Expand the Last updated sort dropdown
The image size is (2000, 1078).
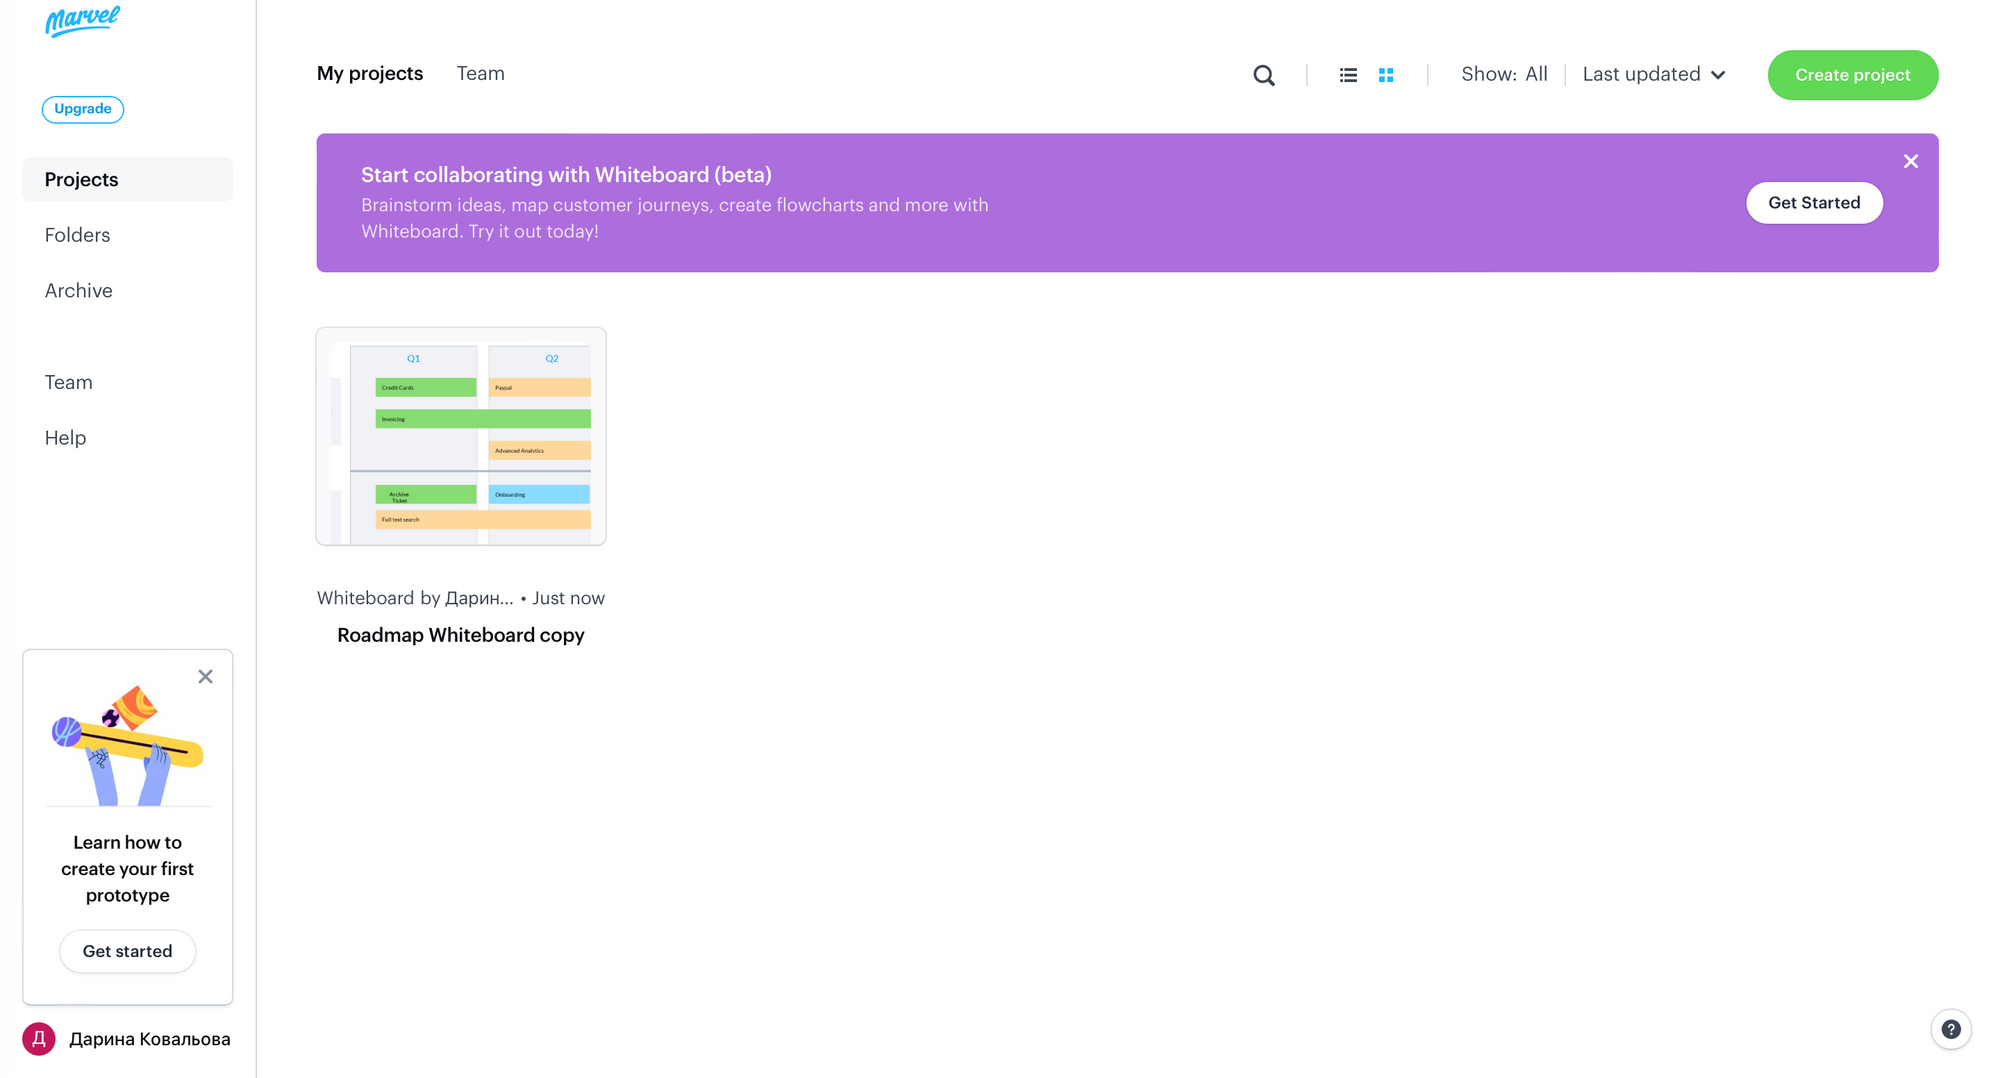[1654, 74]
